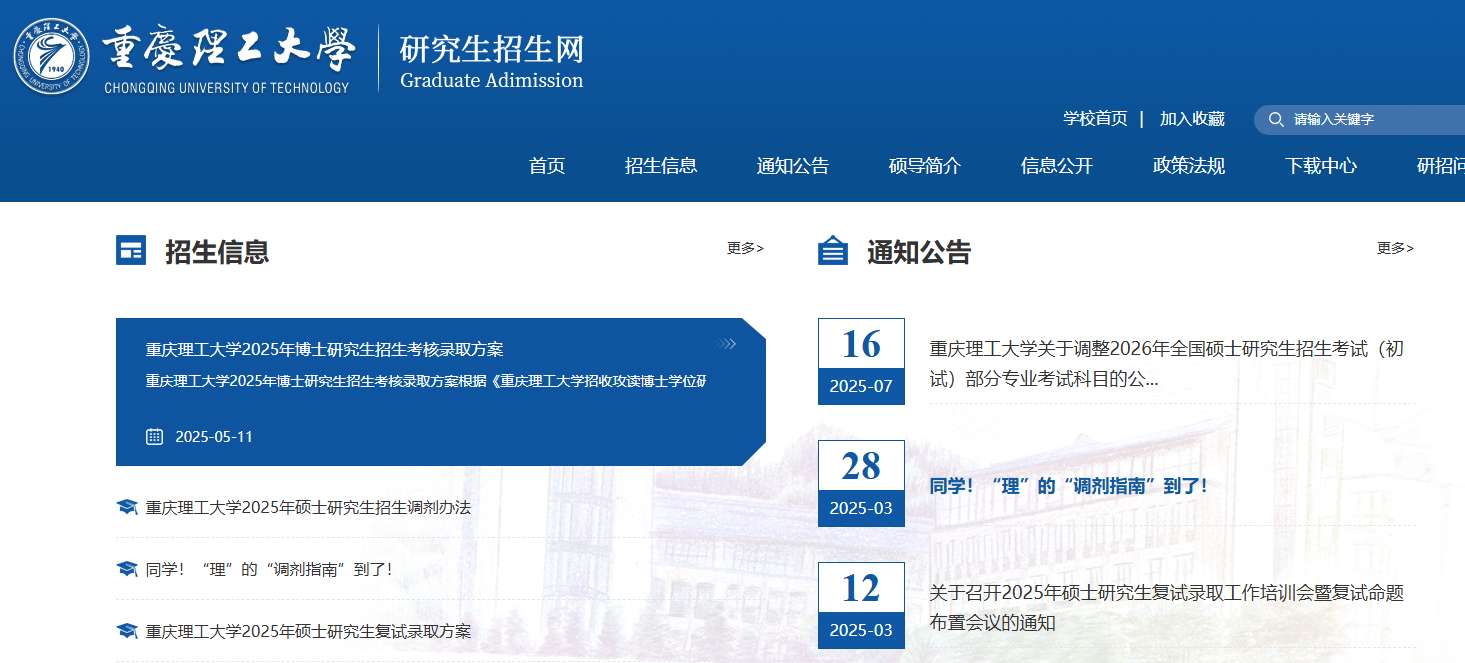This screenshot has height=663, width=1465.
Task: Focus the 请输入关键字 search field
Action: pyautogui.click(x=1370, y=120)
